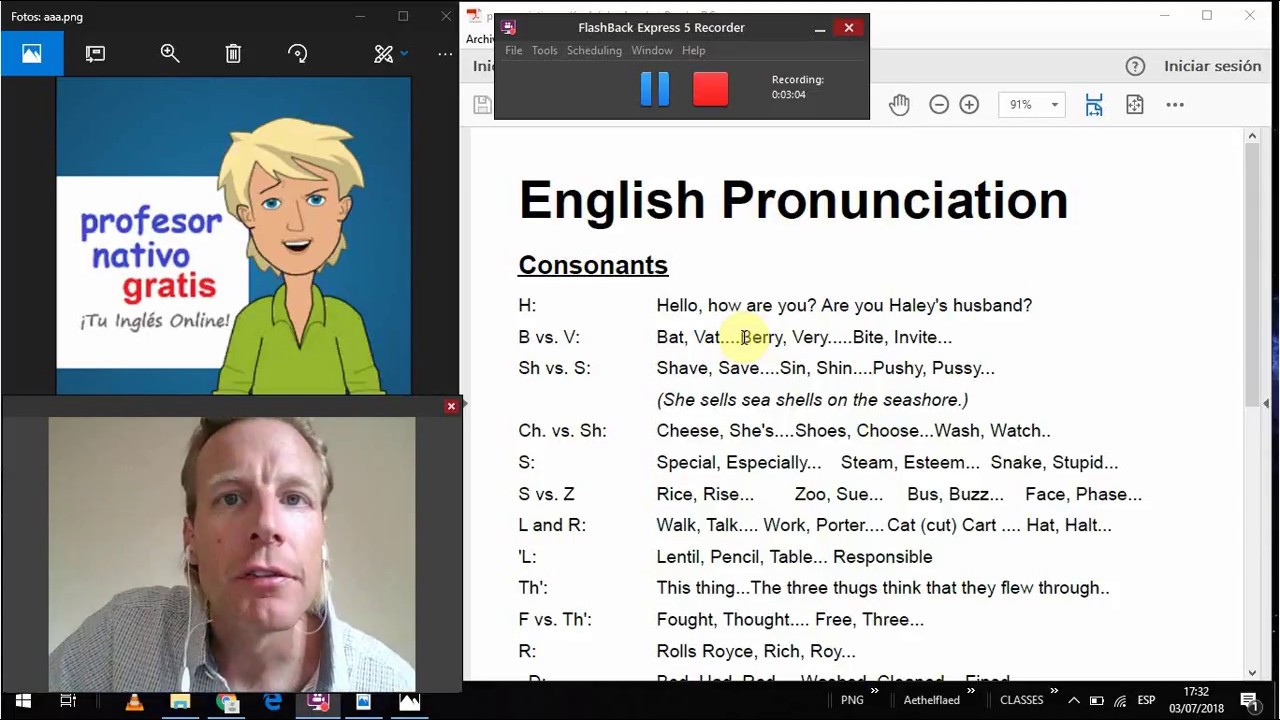Image resolution: width=1280 pixels, height=720 pixels.
Task: Click the 'She sells sea shells' sentence
Action: point(812,400)
